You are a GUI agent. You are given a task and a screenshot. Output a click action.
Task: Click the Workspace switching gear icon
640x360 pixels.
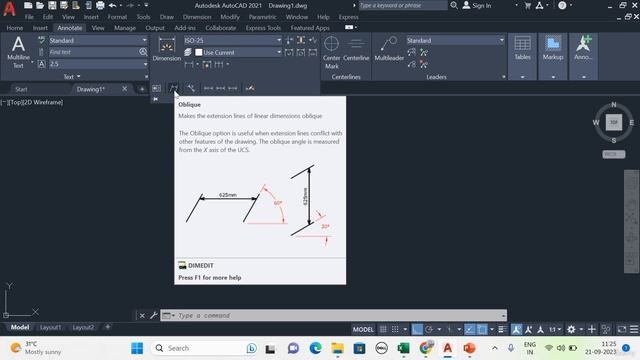[571, 329]
